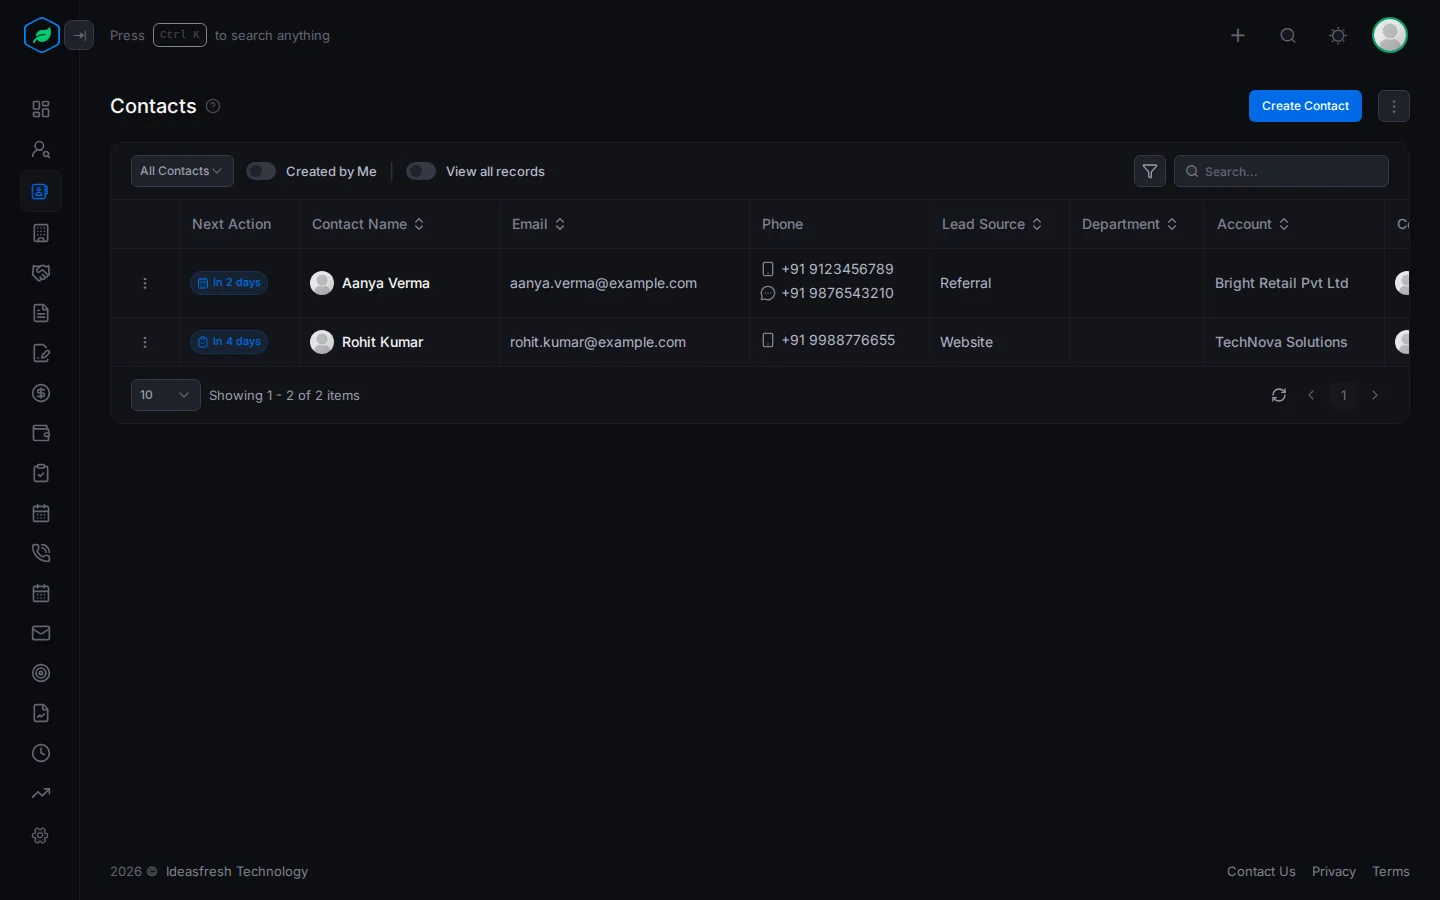1440x900 pixels.
Task: Open the Privacy link
Action: [1334, 871]
